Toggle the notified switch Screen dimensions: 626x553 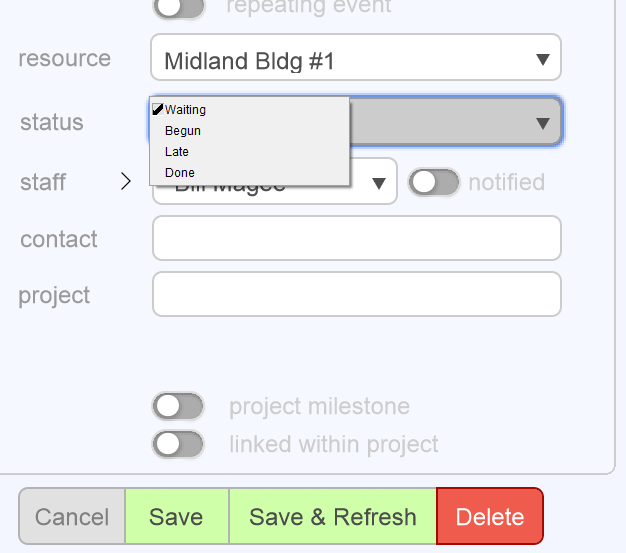click(433, 182)
